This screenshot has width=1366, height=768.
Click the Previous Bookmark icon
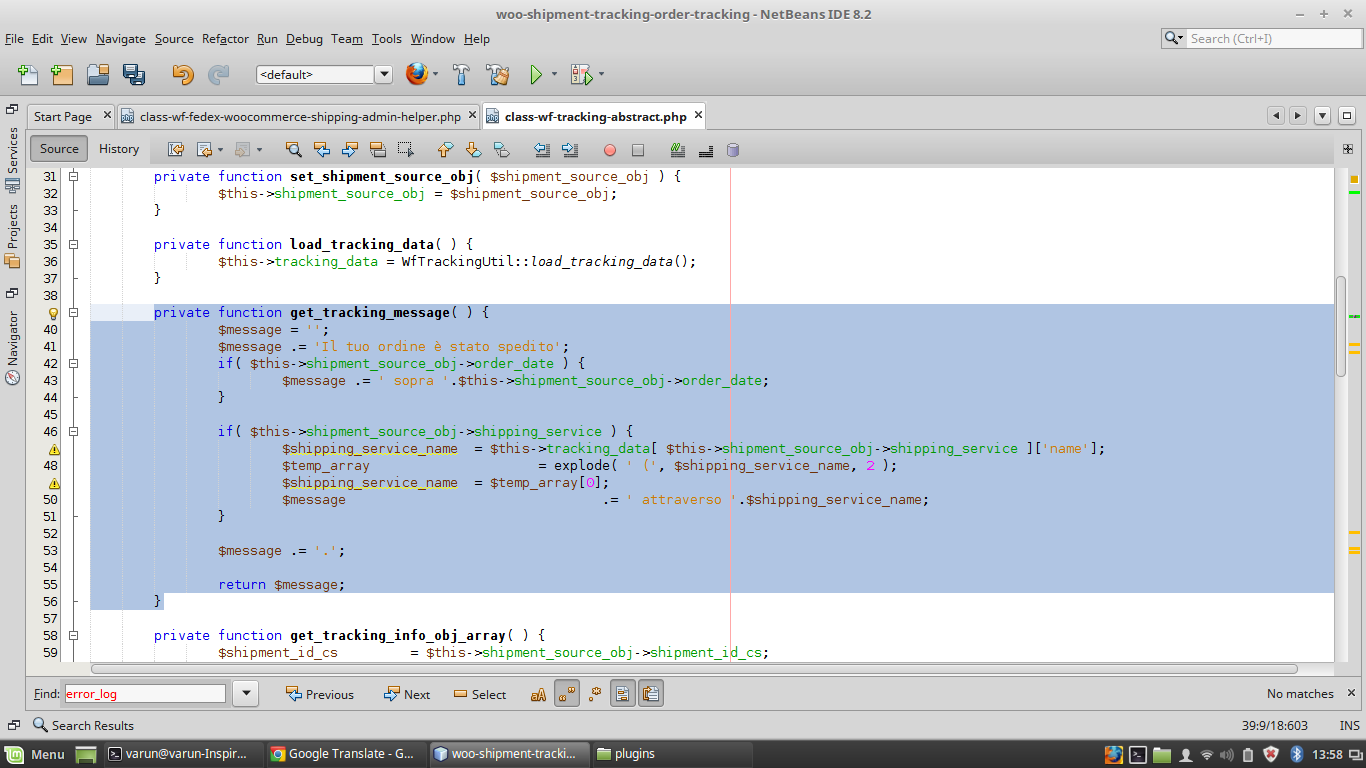446,150
